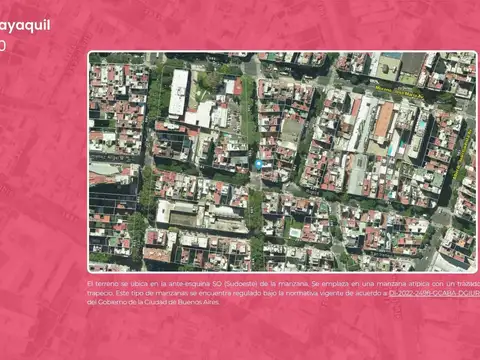Click the partially visible 'ayaquil' page heading

coord(25,26)
